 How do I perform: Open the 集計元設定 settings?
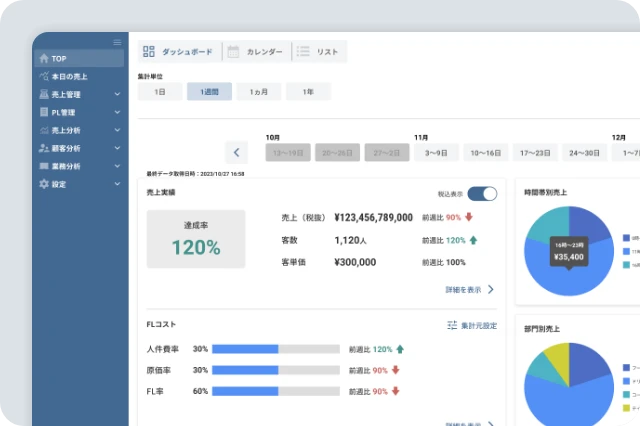coord(471,326)
